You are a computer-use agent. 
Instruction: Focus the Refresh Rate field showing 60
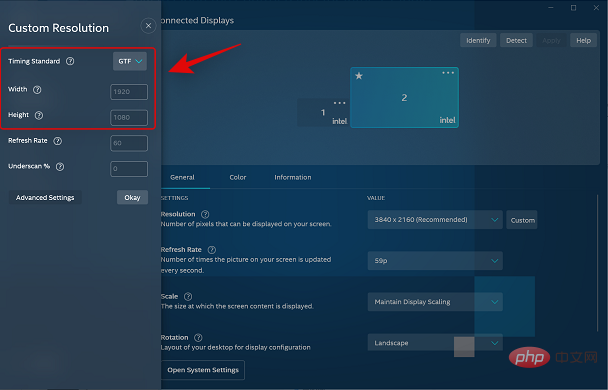tap(129, 143)
